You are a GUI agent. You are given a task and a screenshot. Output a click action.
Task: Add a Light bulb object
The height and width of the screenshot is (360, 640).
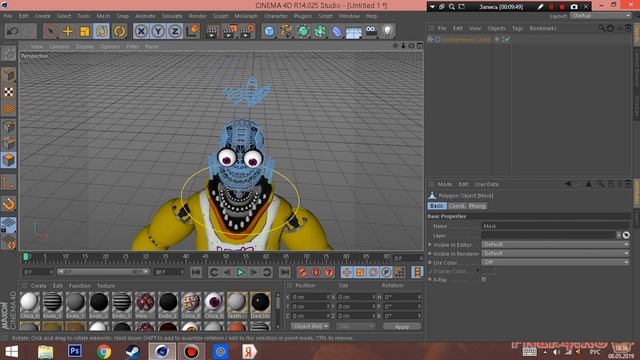[x=388, y=31]
